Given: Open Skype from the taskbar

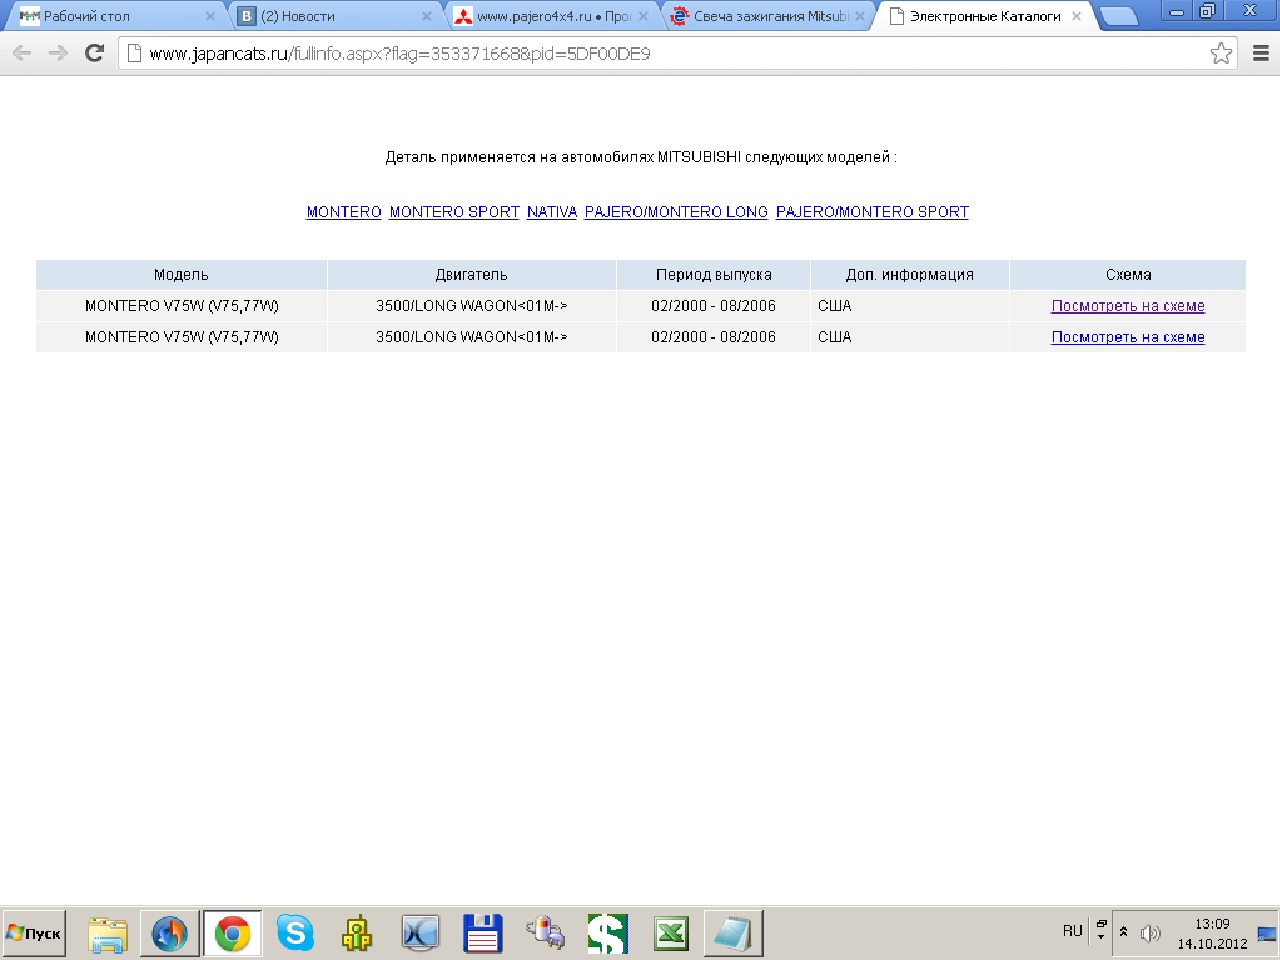Looking at the screenshot, I should (295, 934).
